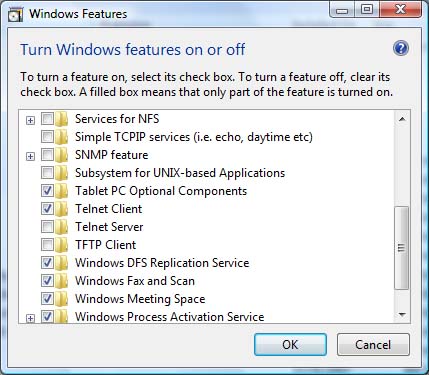Select 'Subsystem for UNIX-based Applications' text
Image resolution: width=429 pixels, height=375 pixels.
[x=180, y=173]
